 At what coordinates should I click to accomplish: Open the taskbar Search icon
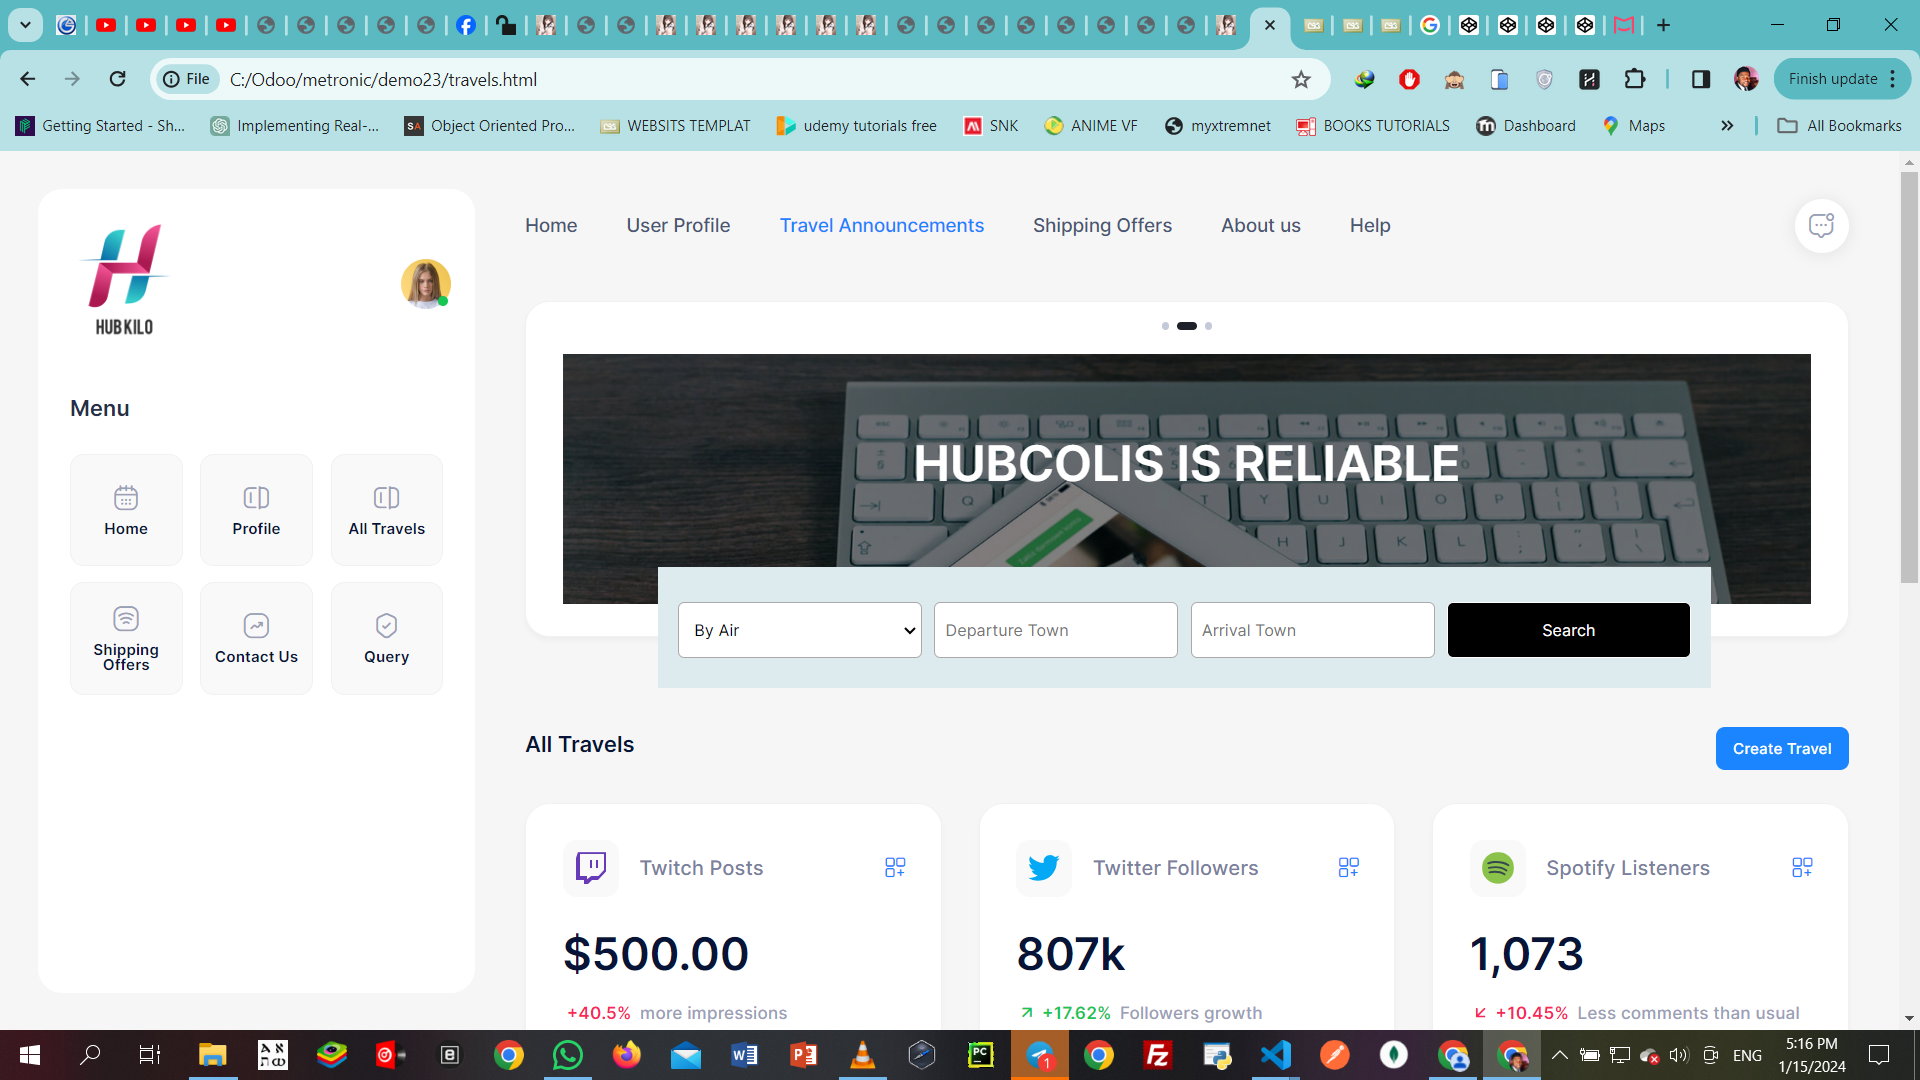pyautogui.click(x=90, y=1055)
